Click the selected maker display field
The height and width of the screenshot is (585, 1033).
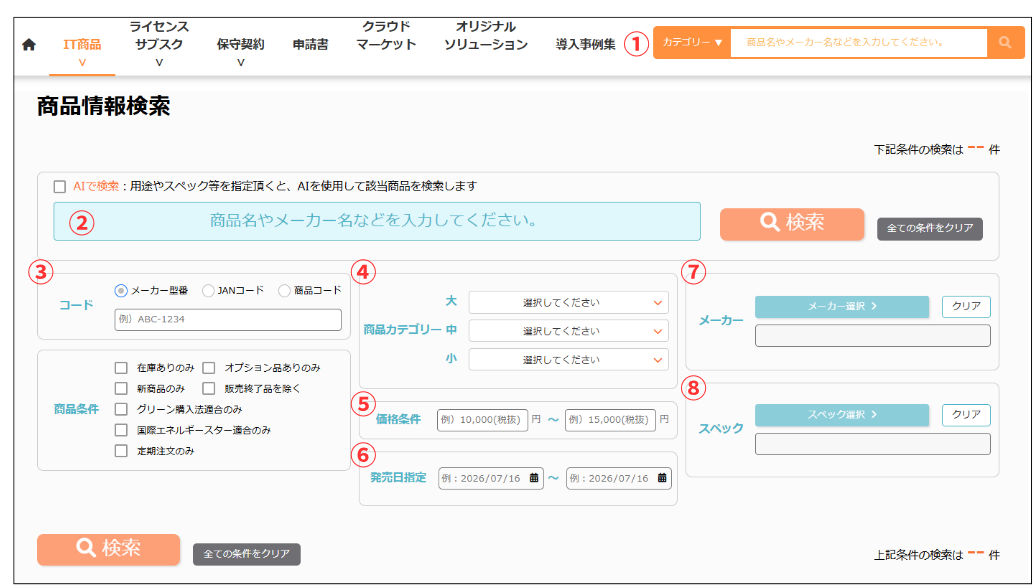[873, 335]
